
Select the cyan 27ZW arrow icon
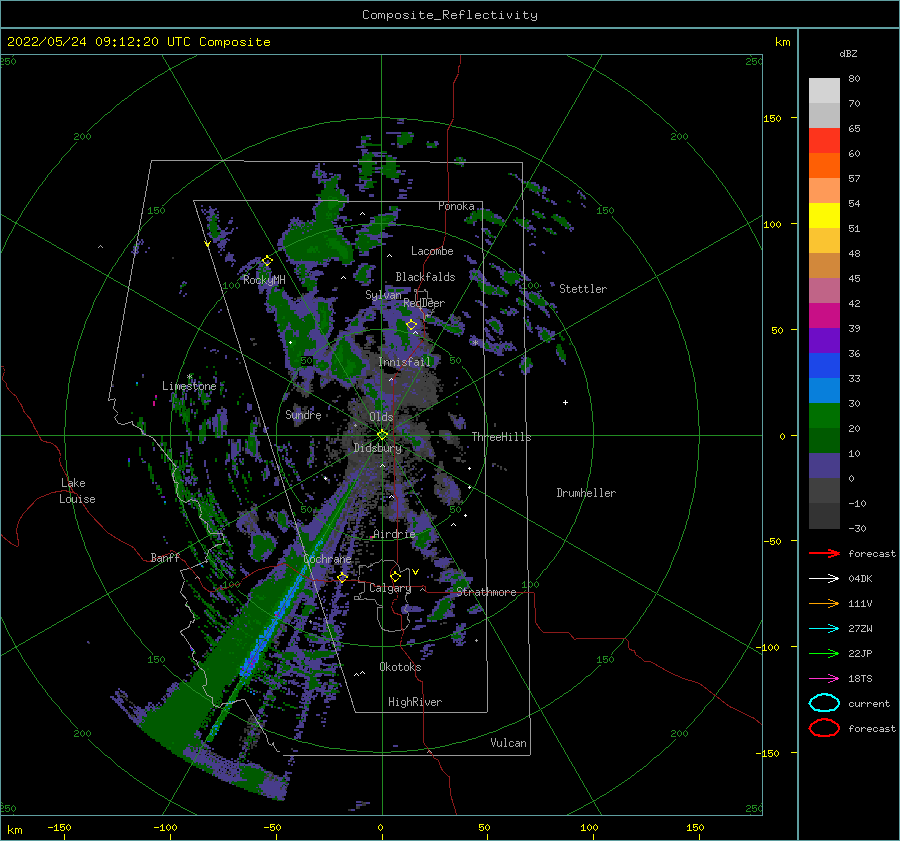pos(824,629)
